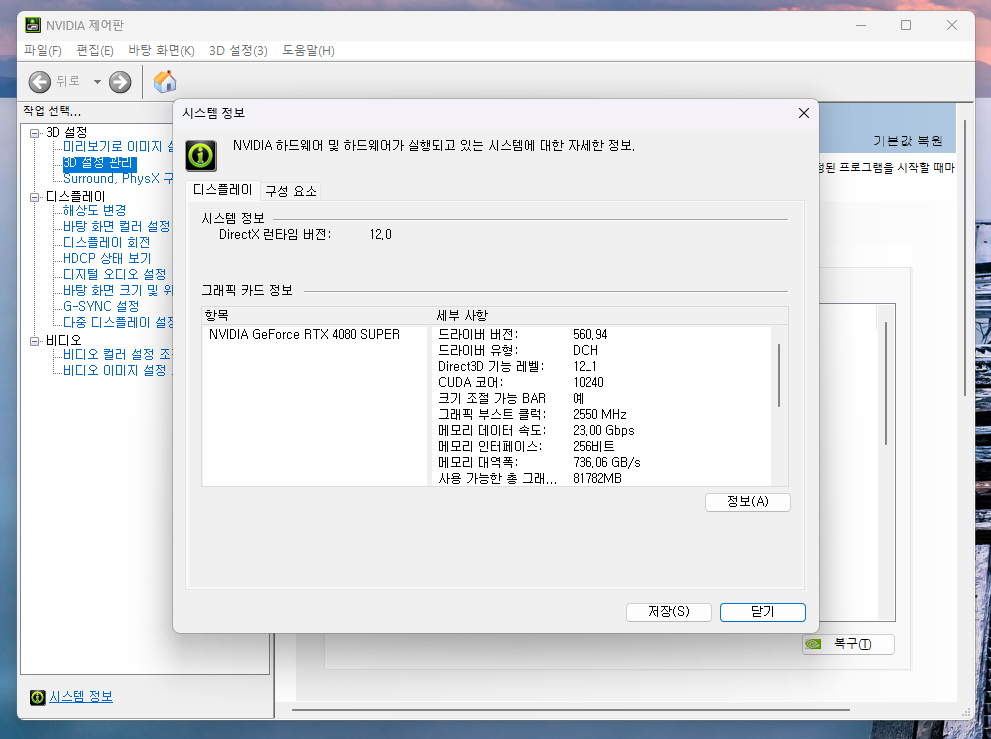This screenshot has width=991, height=739.
Task: Open the home icon in the toolbar
Action: (164, 82)
